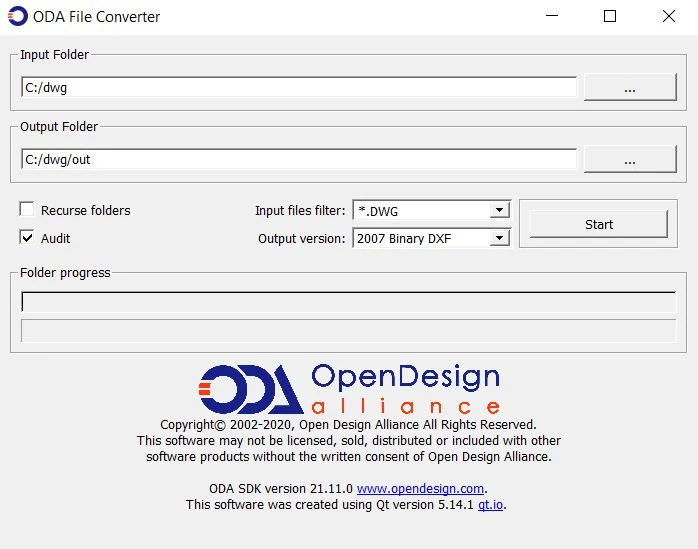Browse for Input Folder using the ... button
This screenshot has height=549, width=698.
click(x=630, y=87)
